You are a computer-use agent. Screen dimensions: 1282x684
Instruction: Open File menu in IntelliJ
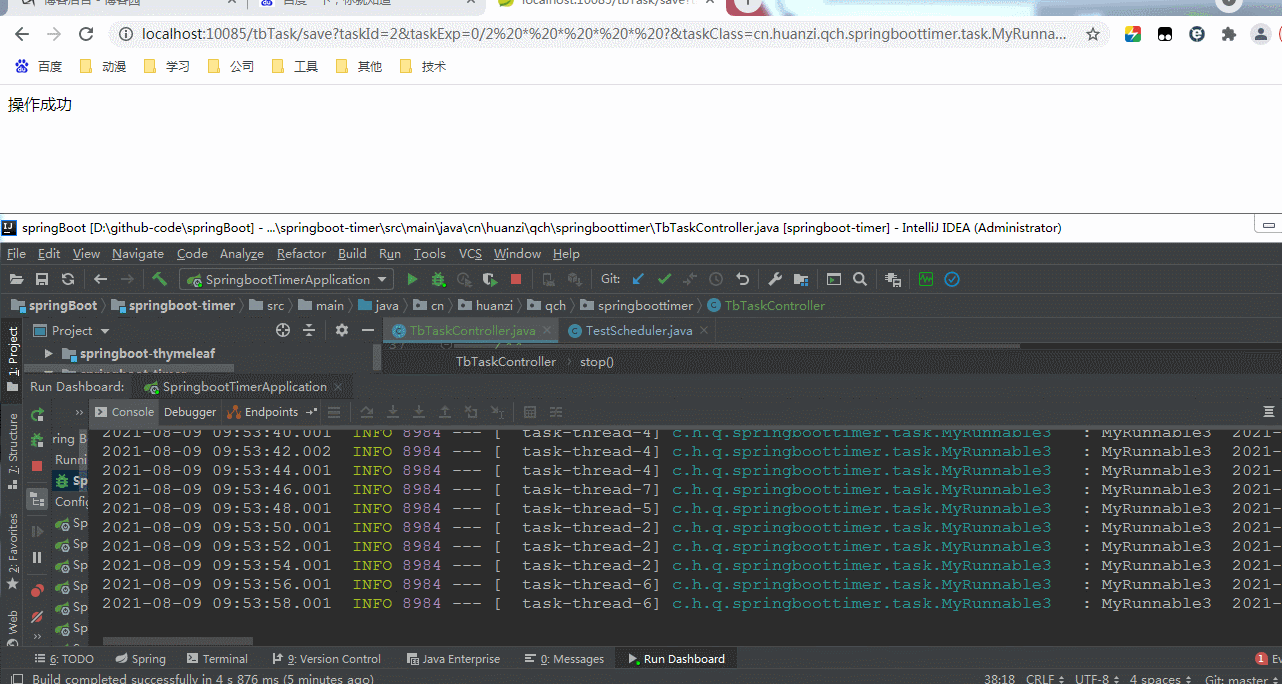coord(16,254)
